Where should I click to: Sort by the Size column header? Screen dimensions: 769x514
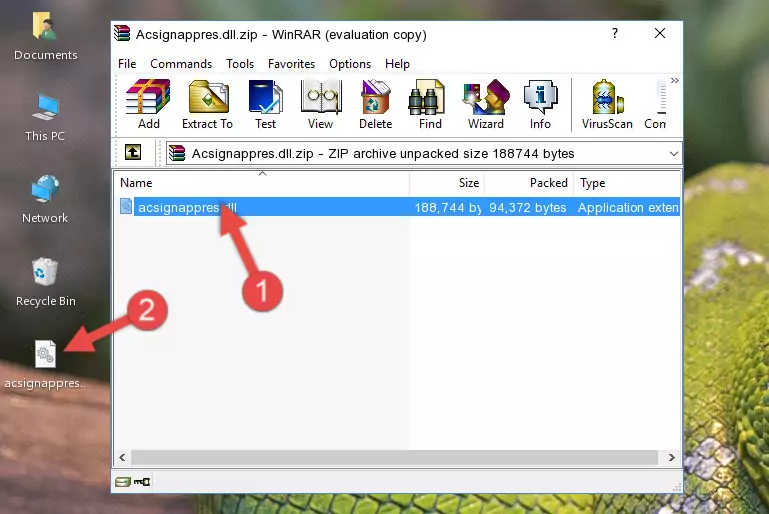[x=447, y=183]
